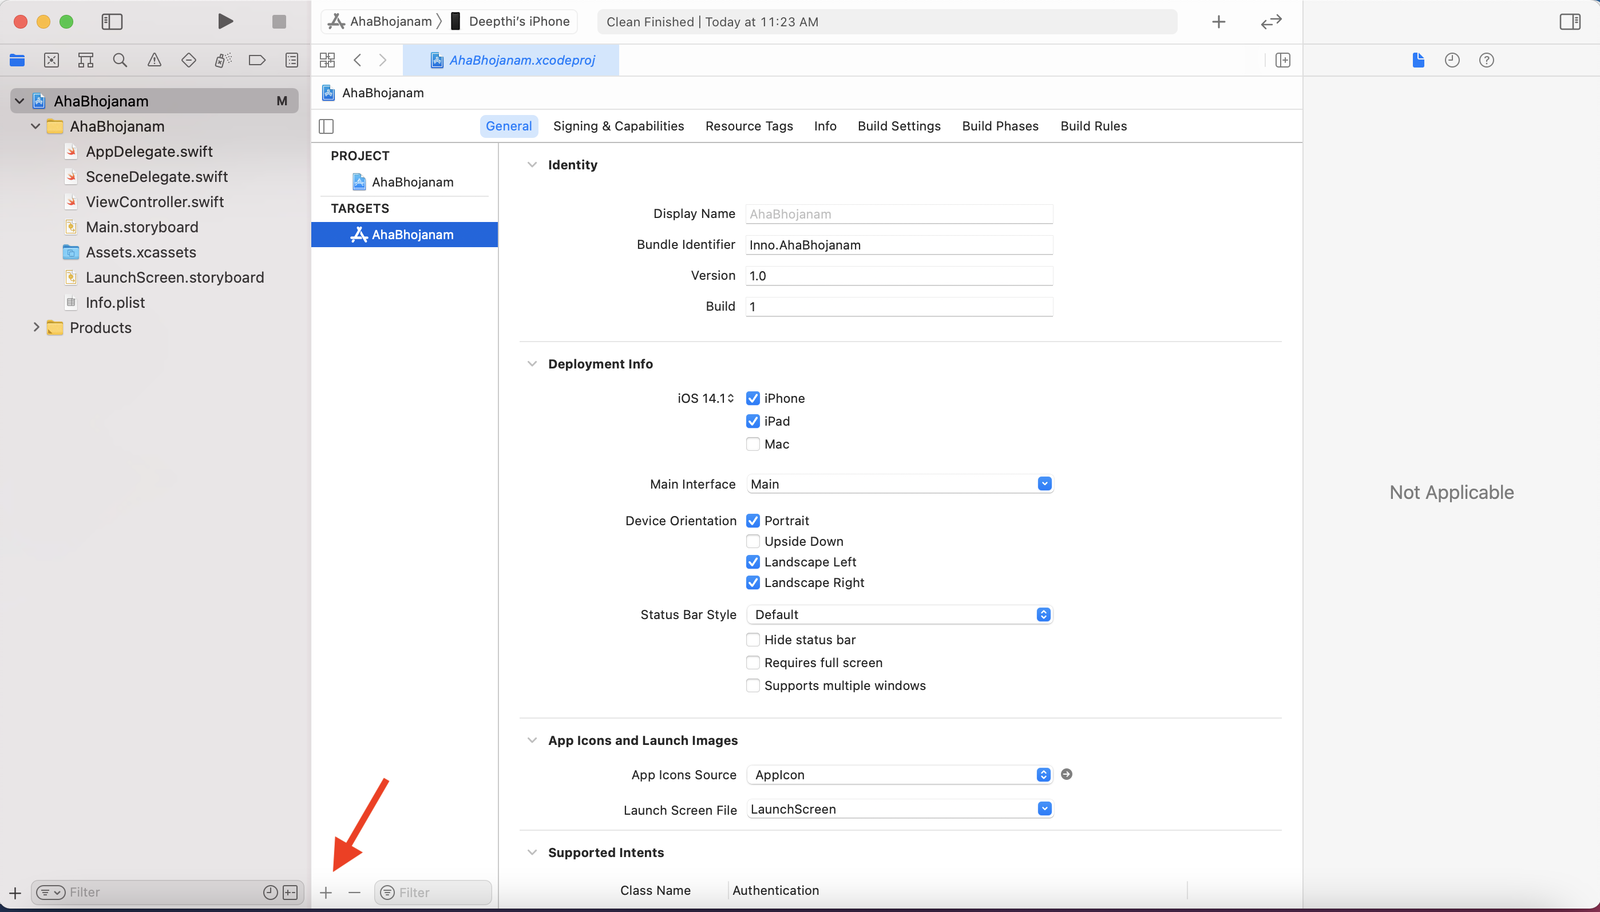
Task: Open the Report navigator
Action: (291, 60)
